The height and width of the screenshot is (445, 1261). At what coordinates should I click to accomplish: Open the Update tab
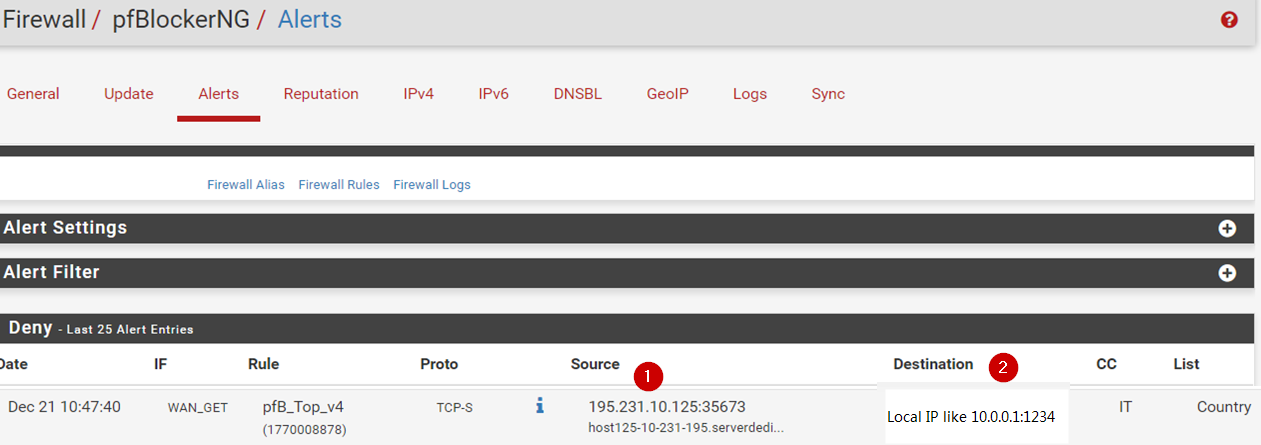(x=129, y=94)
